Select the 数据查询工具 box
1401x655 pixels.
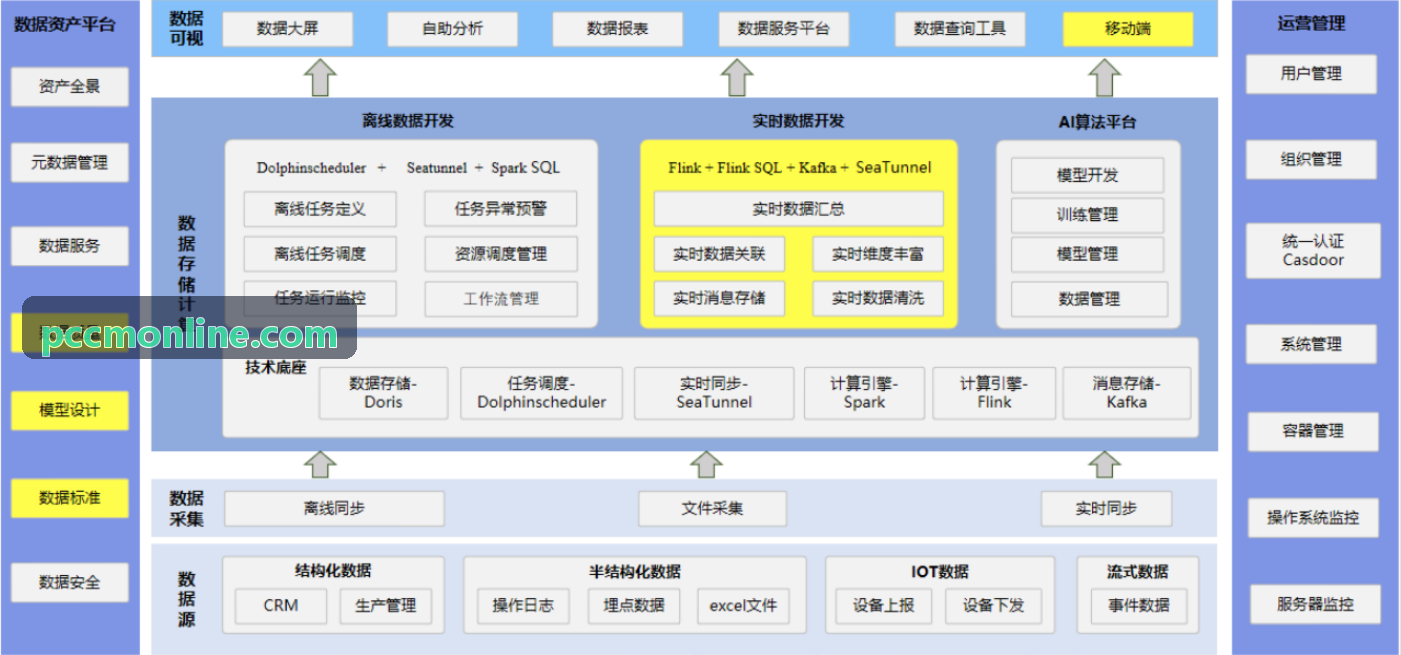(x=960, y=29)
